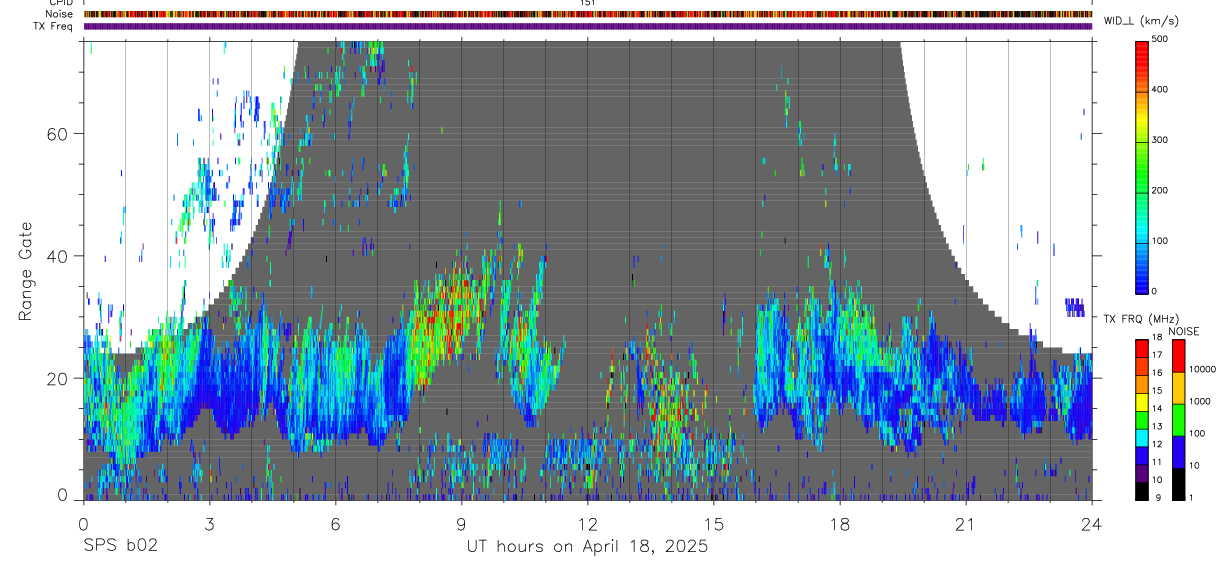Click the 1 tick on NOISE colorbar
This screenshot has width=1228, height=567.
(x=1193, y=498)
